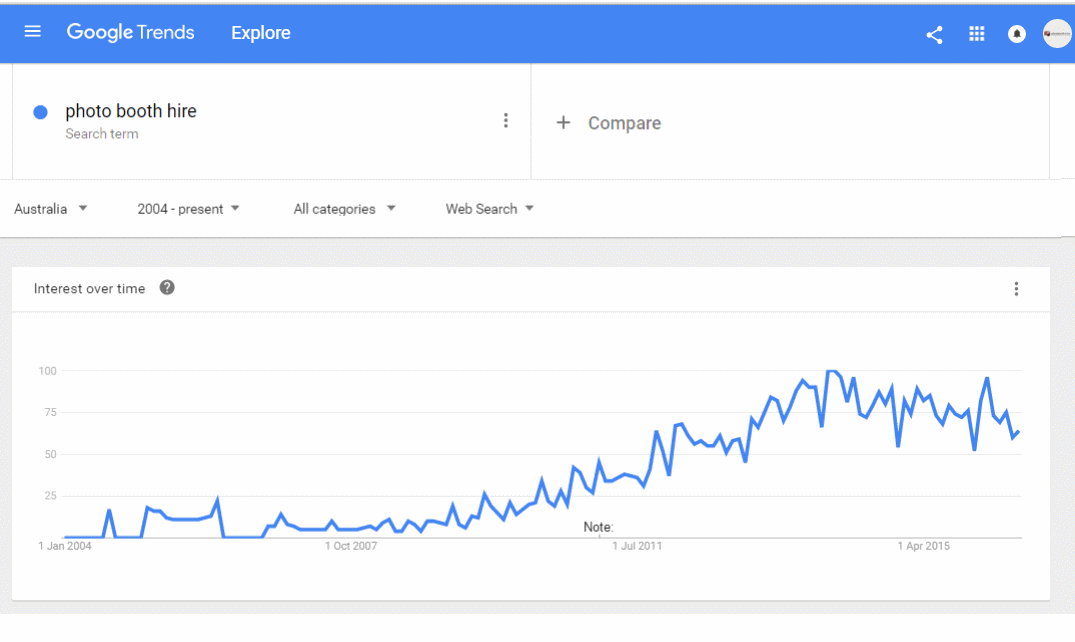Image resolution: width=1075 pixels, height=642 pixels.
Task: Open the Google apps grid
Action: [976, 34]
